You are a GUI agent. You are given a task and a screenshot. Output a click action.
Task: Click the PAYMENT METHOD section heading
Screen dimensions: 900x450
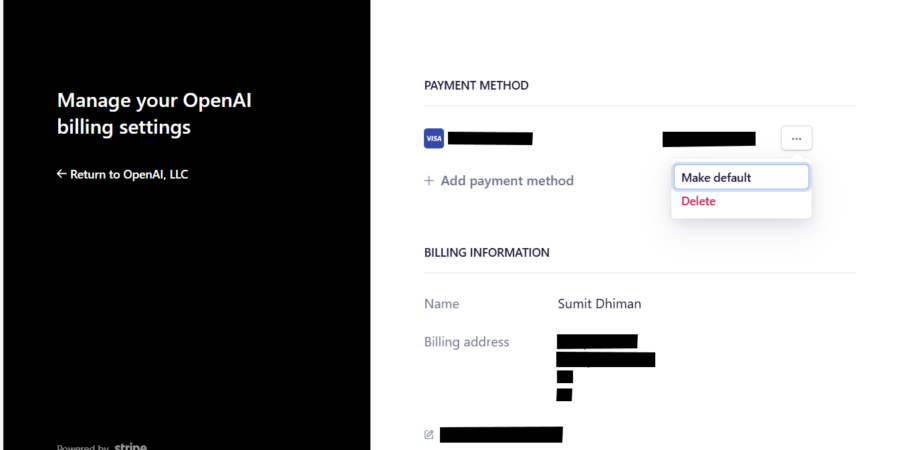coord(476,86)
